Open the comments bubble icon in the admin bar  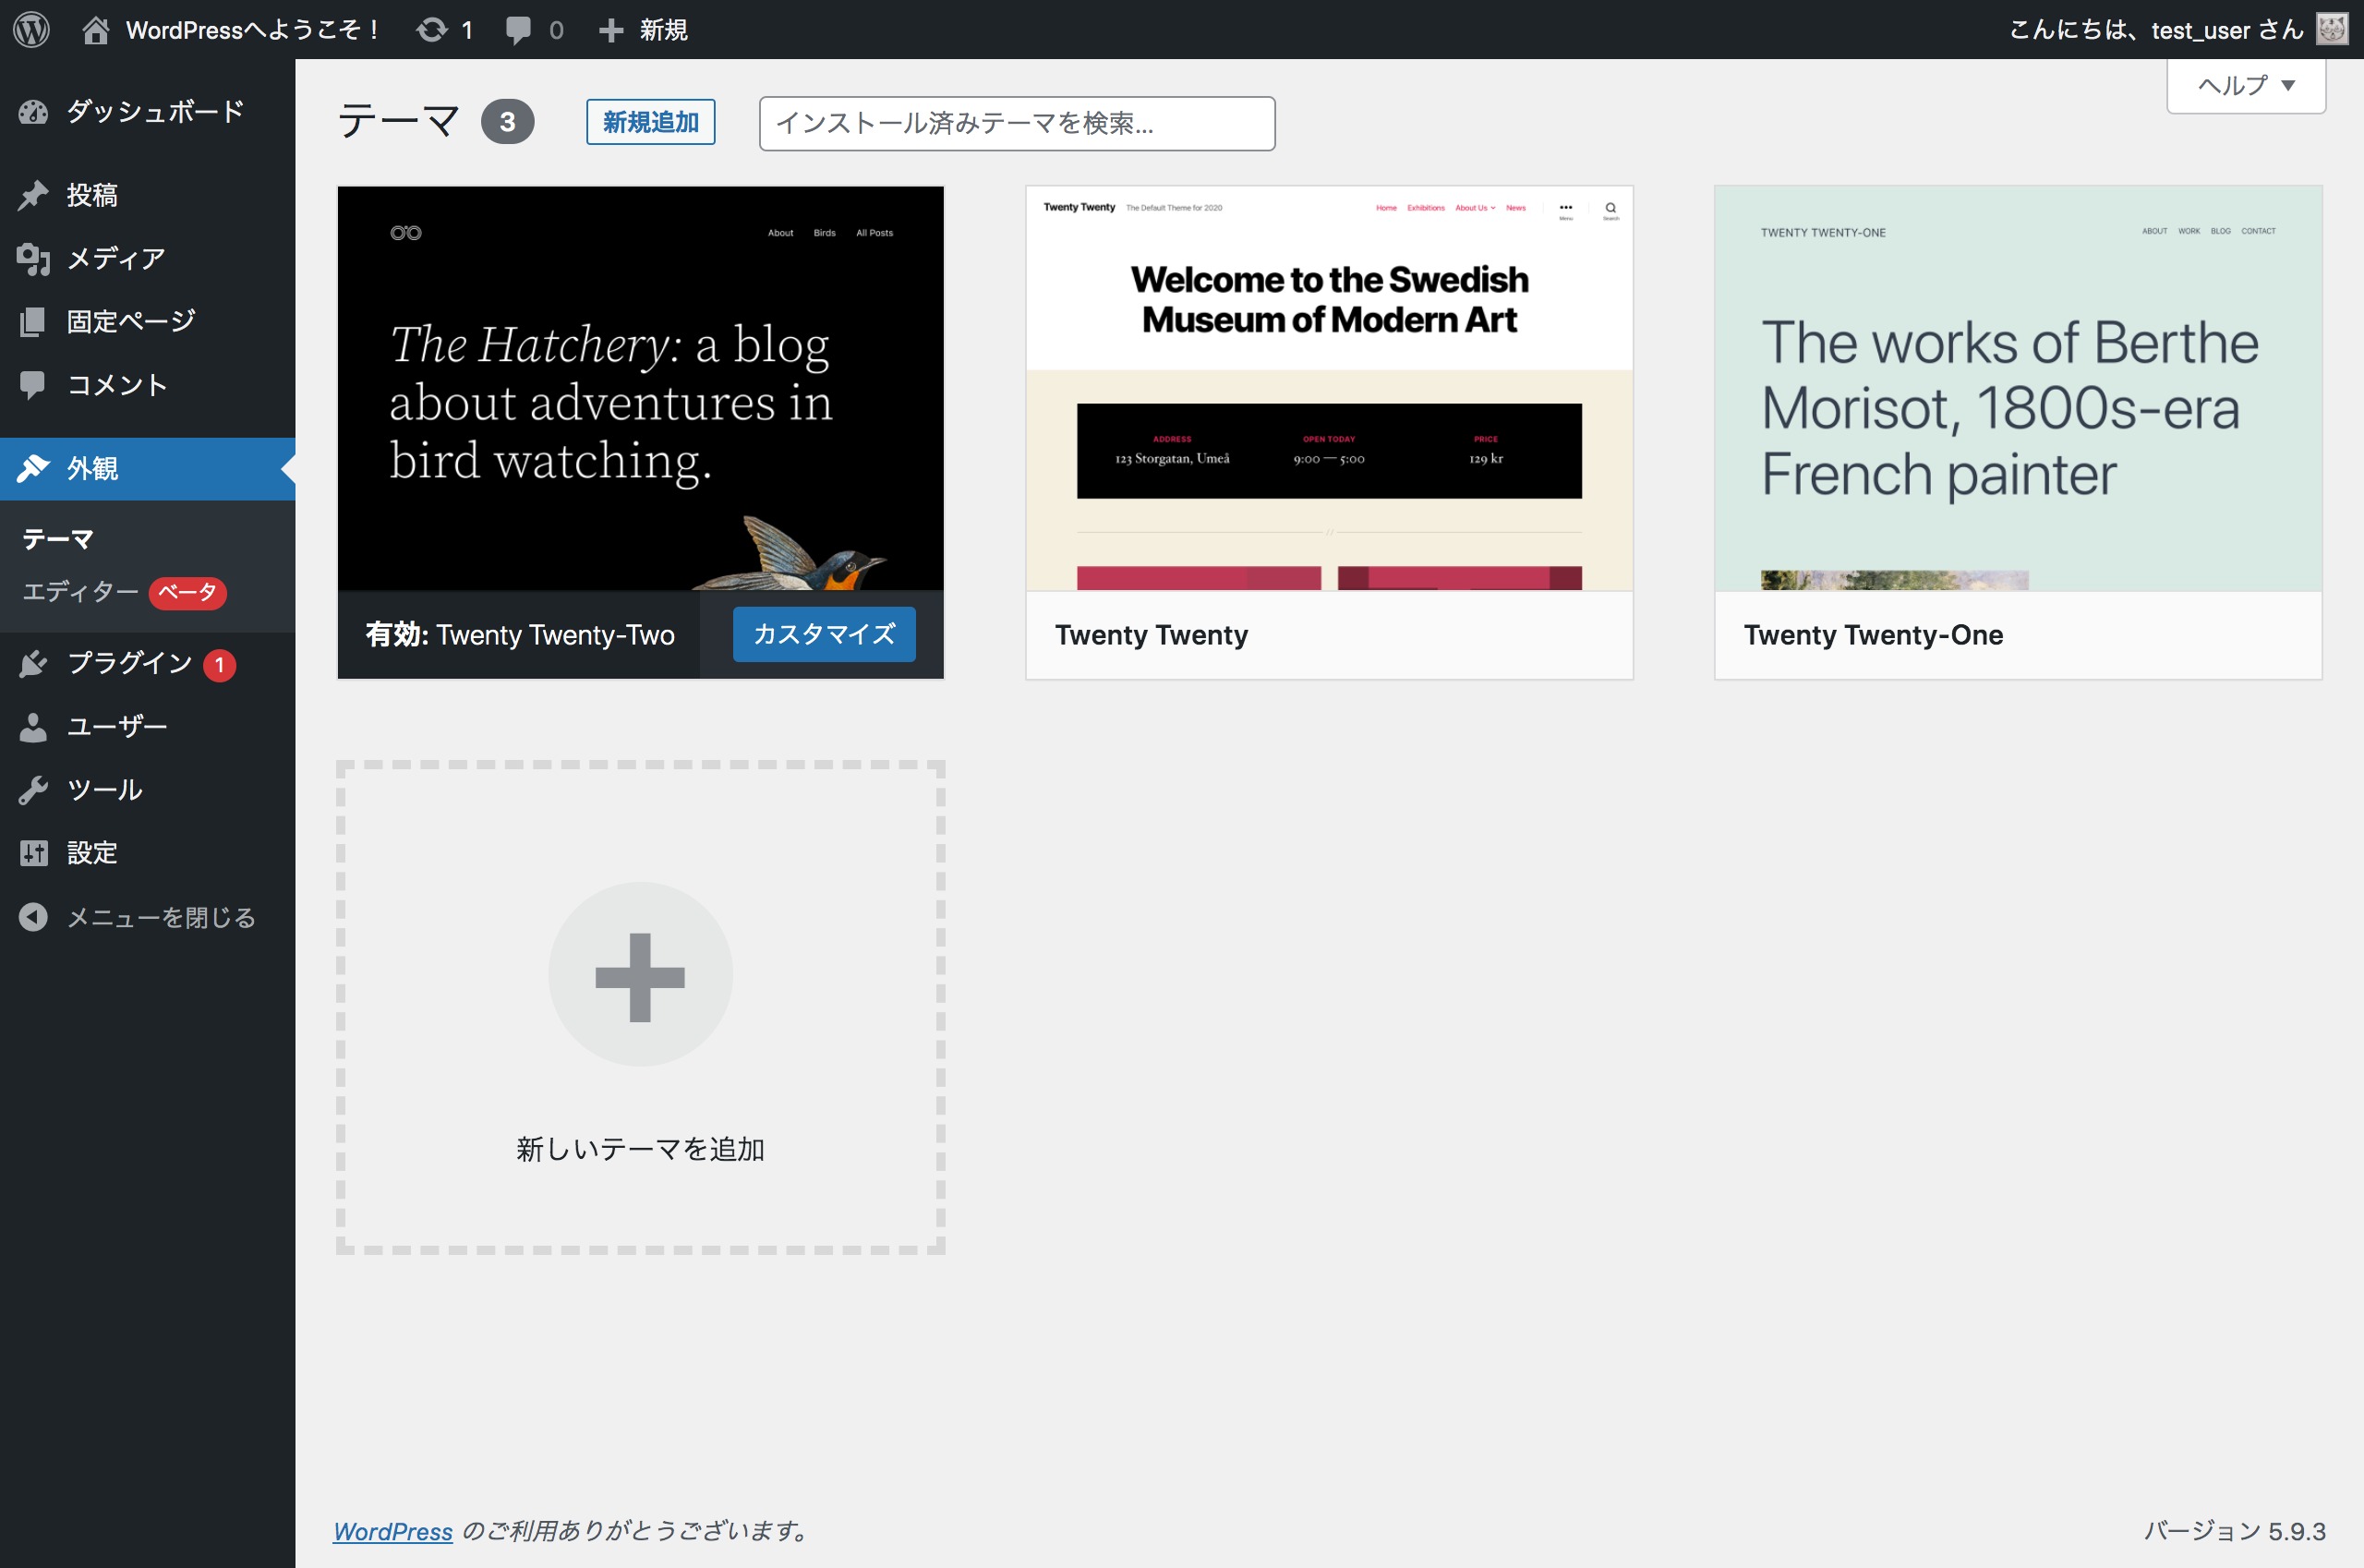pos(518,30)
